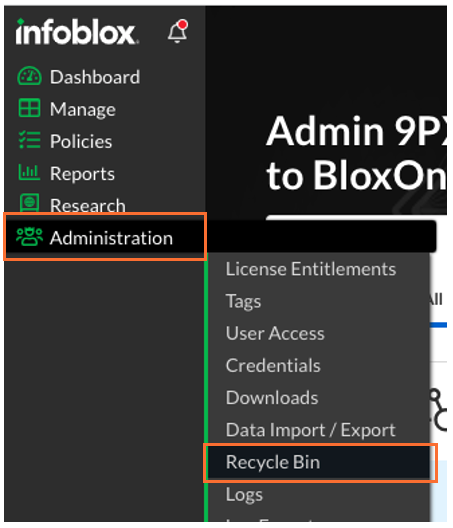The image size is (453, 528).
Task: Open the Dashboard menu item
Action: pos(95,77)
